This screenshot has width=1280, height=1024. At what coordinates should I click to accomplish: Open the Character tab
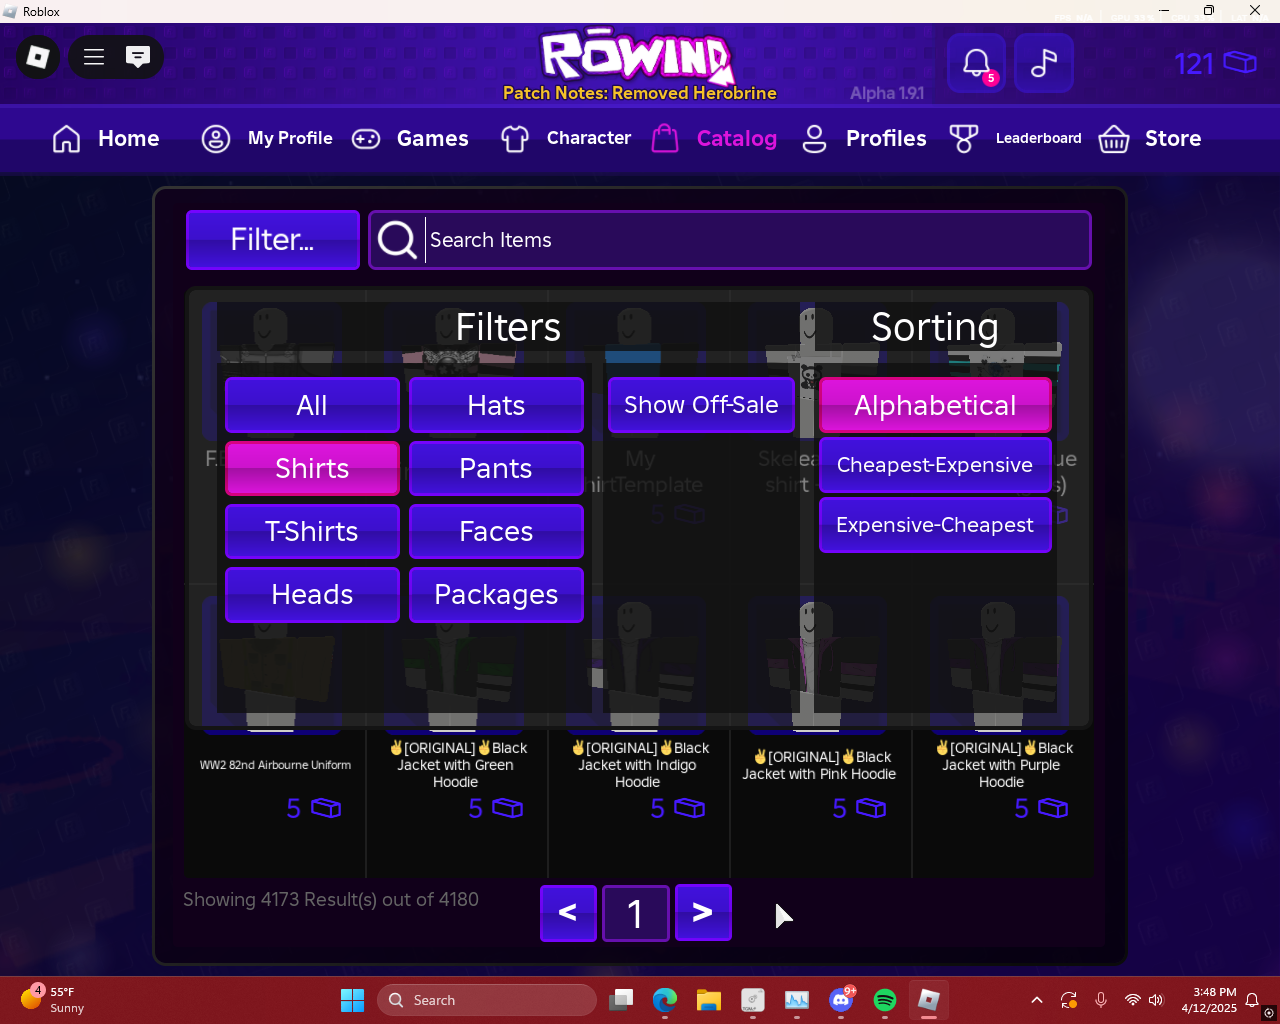tap(566, 138)
